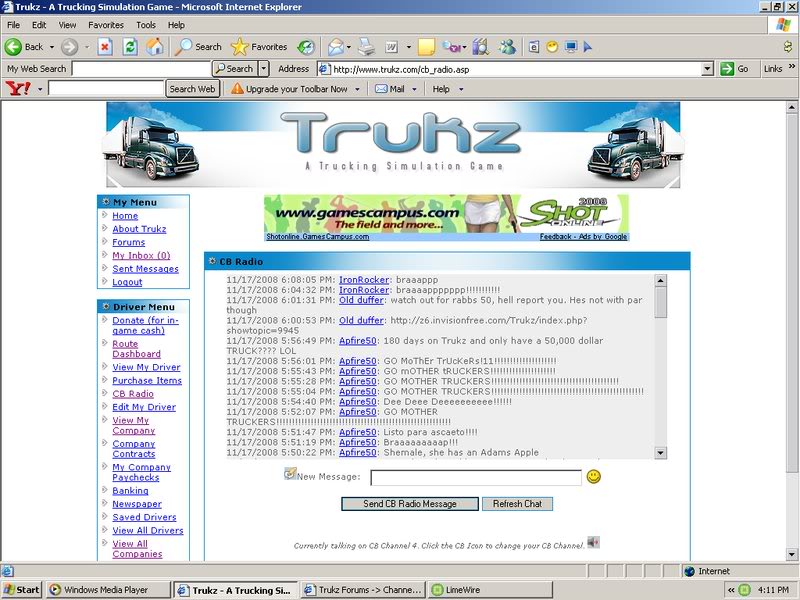Expand the Mail dropdown on the Yahoo toolbar
This screenshot has width=800, height=600.
pyautogui.click(x=413, y=88)
